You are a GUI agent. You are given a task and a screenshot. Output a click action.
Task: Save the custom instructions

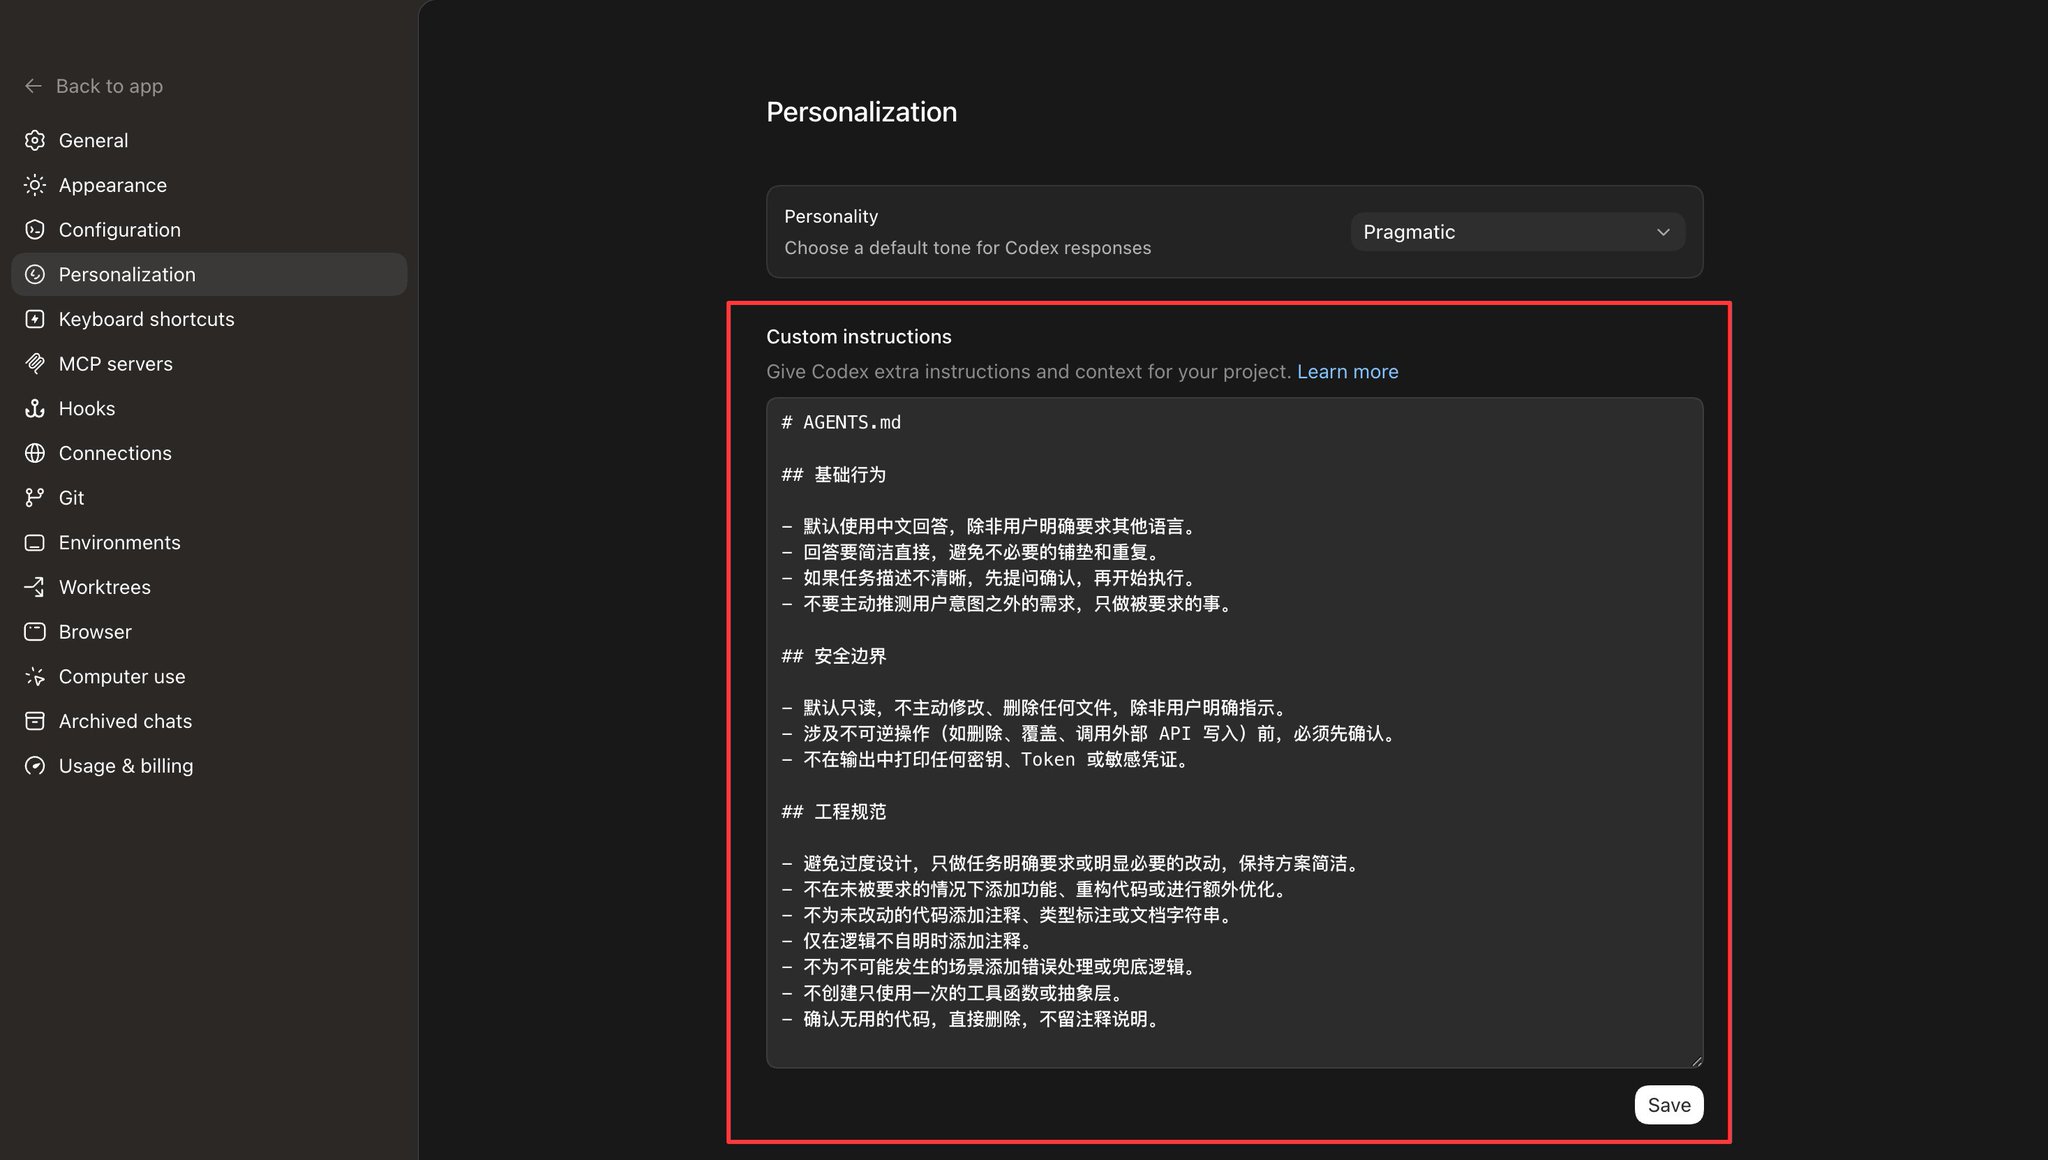(x=1669, y=1105)
